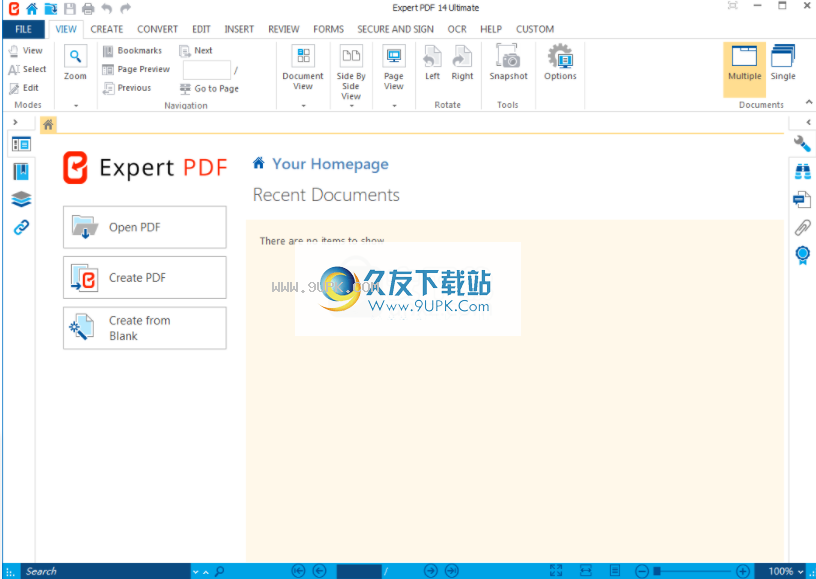Screen dimensions: 816x579
Task: Click the Your Homepage link
Action: click(x=330, y=164)
